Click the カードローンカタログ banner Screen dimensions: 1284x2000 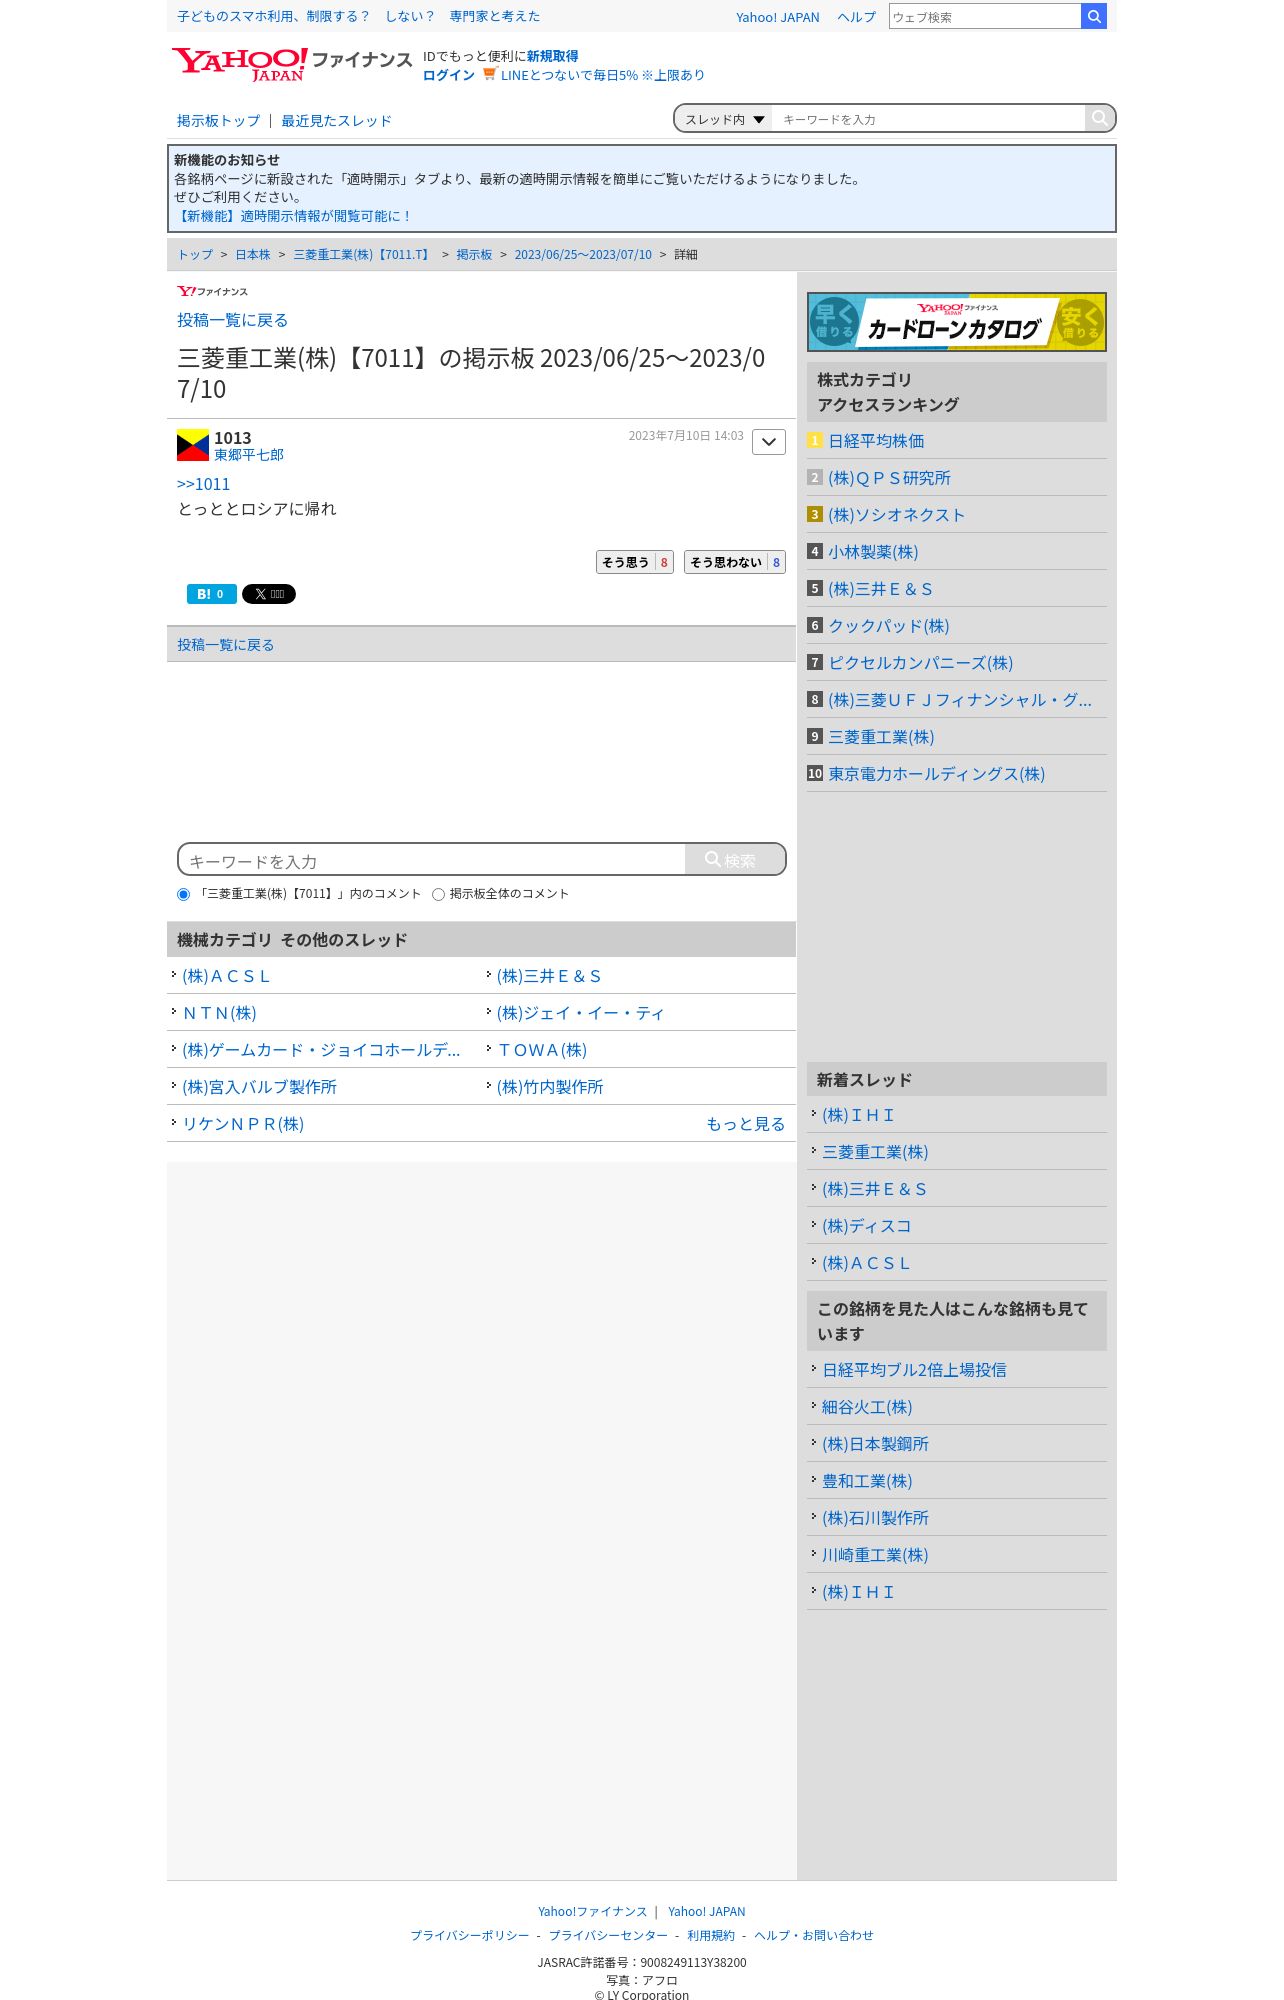(x=957, y=322)
